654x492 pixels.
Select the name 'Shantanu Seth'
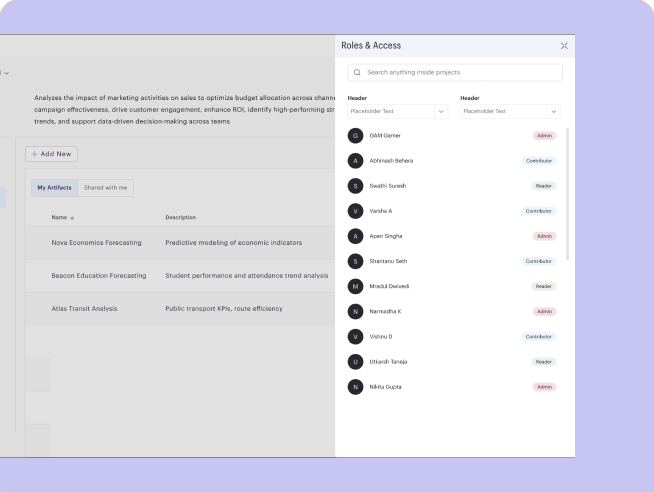click(x=388, y=261)
